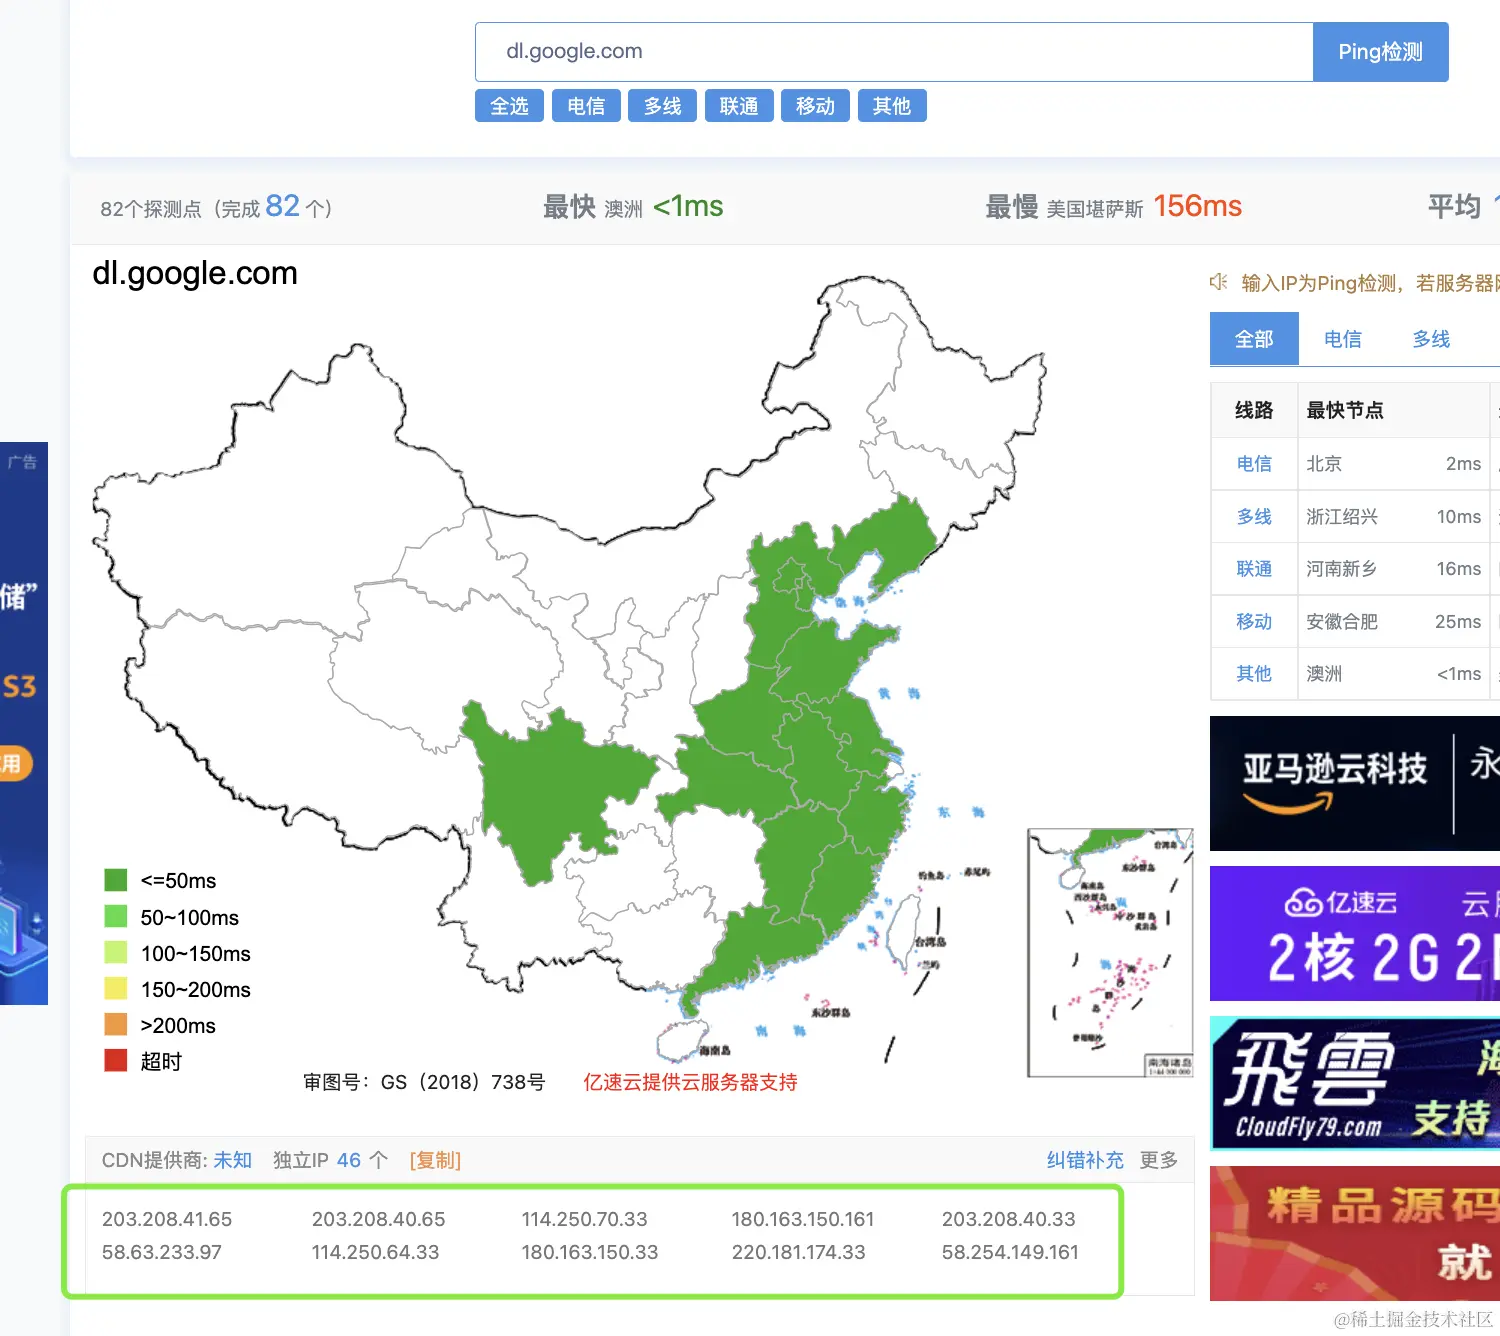The image size is (1500, 1336).
Task: Open the 精品源码 ad banner
Action: coord(1355,1233)
